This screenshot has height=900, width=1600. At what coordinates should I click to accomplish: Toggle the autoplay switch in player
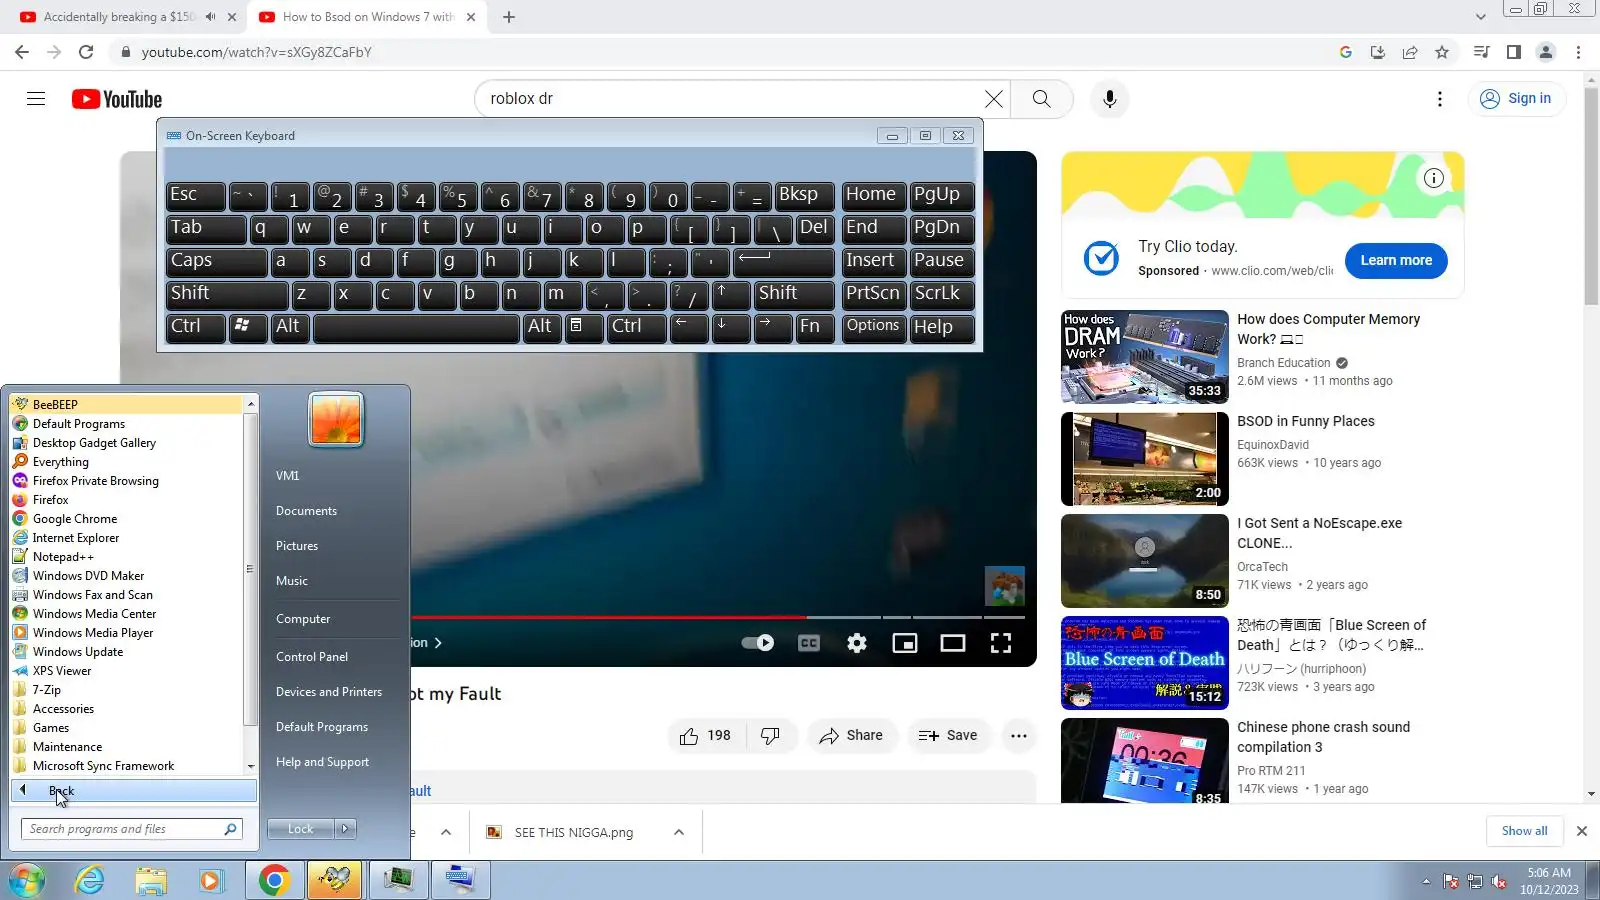pyautogui.click(x=758, y=643)
